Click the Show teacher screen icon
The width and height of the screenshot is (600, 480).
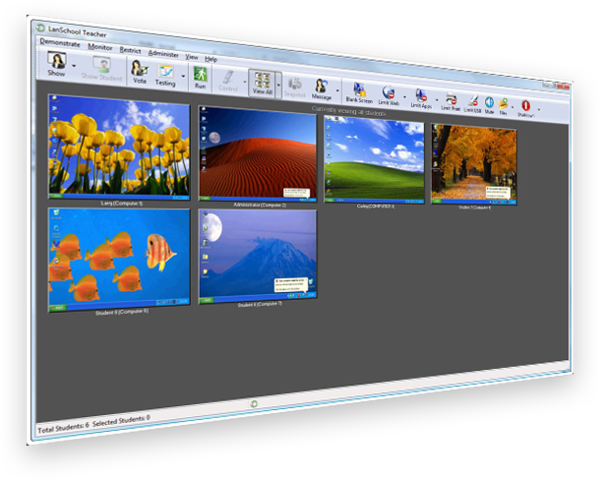pyautogui.click(x=57, y=60)
